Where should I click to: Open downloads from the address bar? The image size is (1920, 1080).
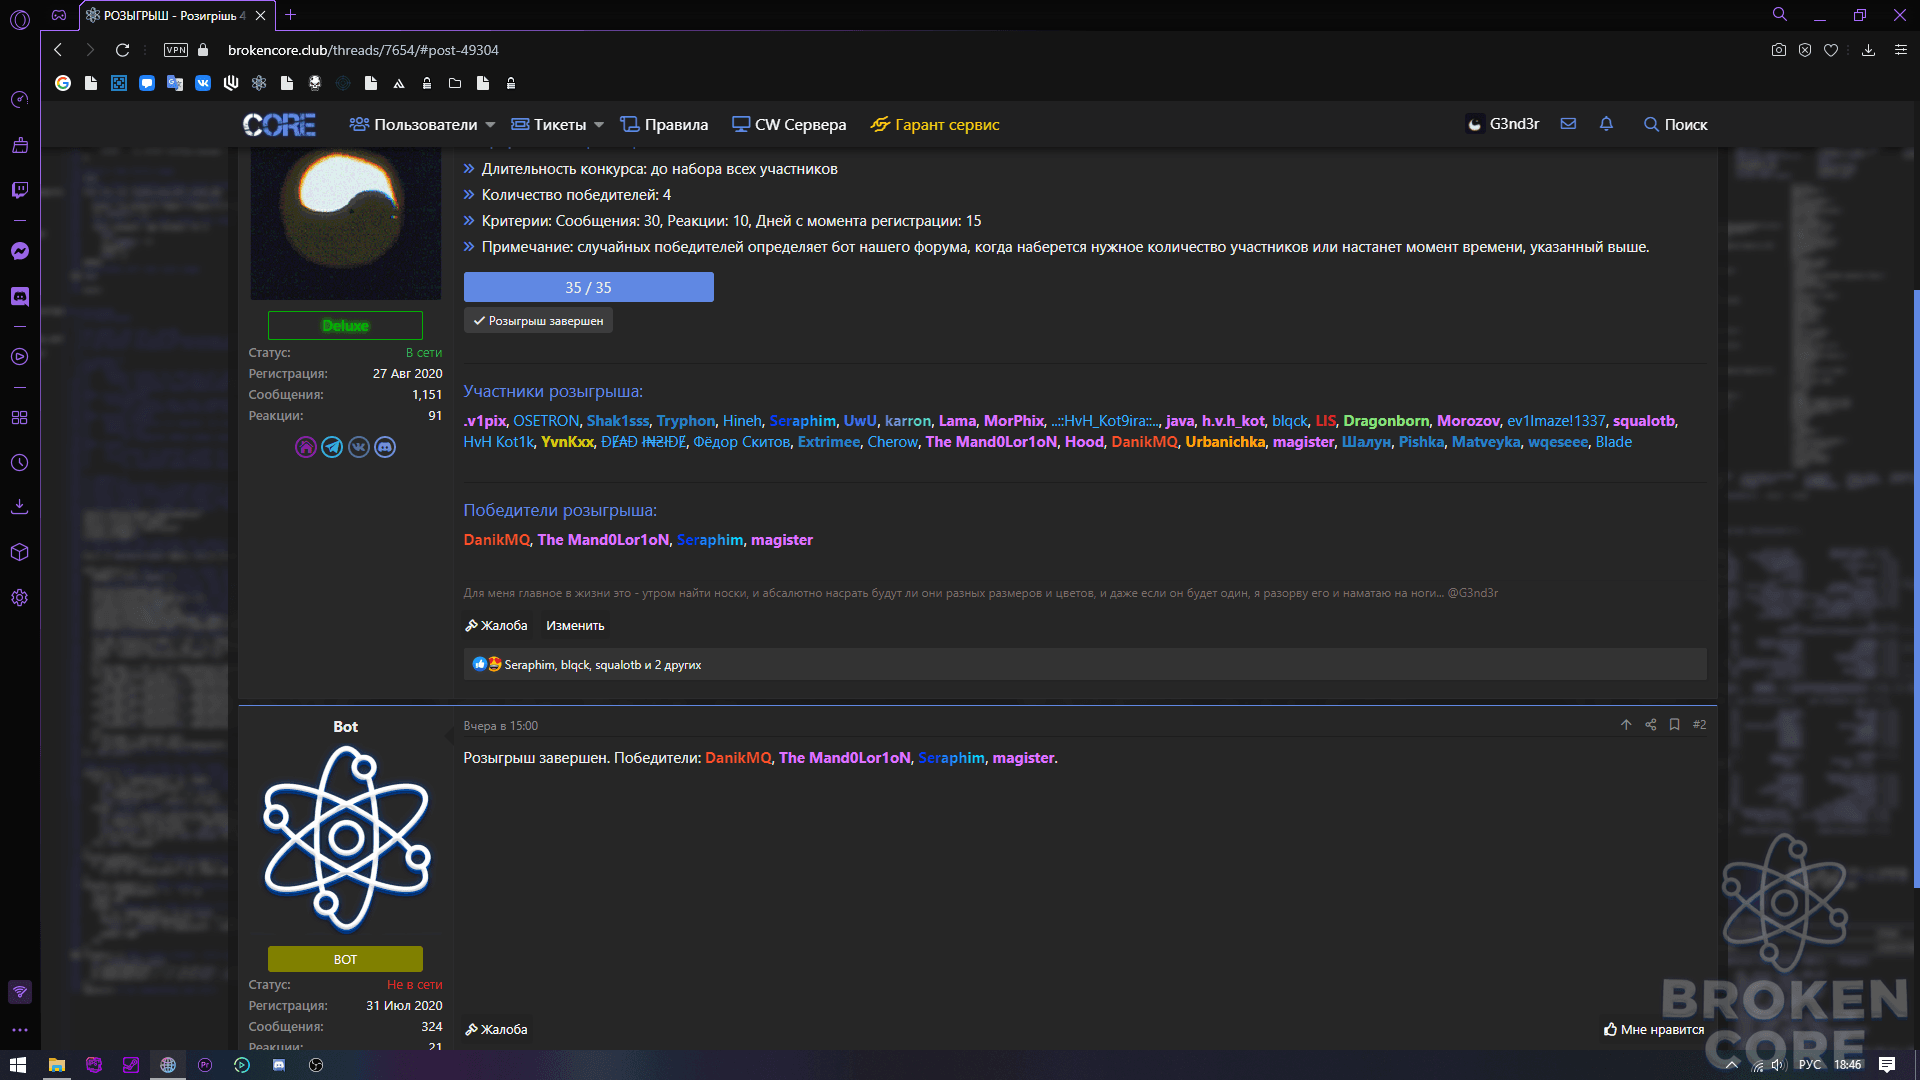pos(1868,50)
